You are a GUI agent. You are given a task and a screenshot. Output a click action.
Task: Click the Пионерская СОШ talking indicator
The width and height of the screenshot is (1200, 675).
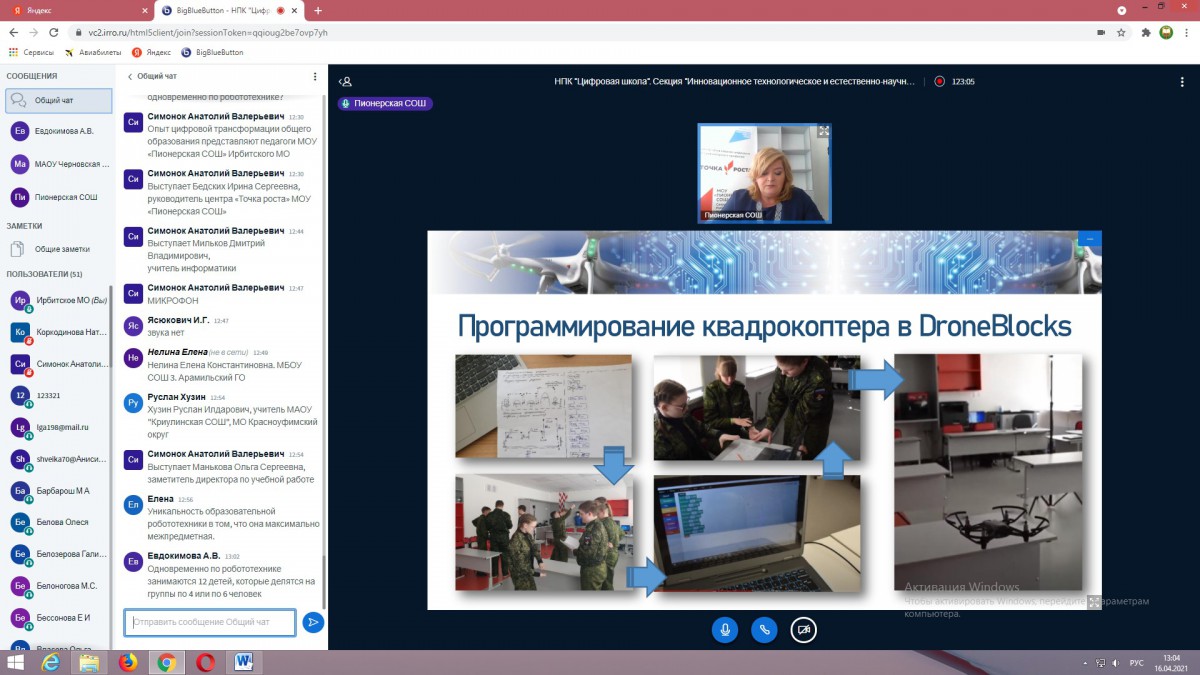coord(385,103)
